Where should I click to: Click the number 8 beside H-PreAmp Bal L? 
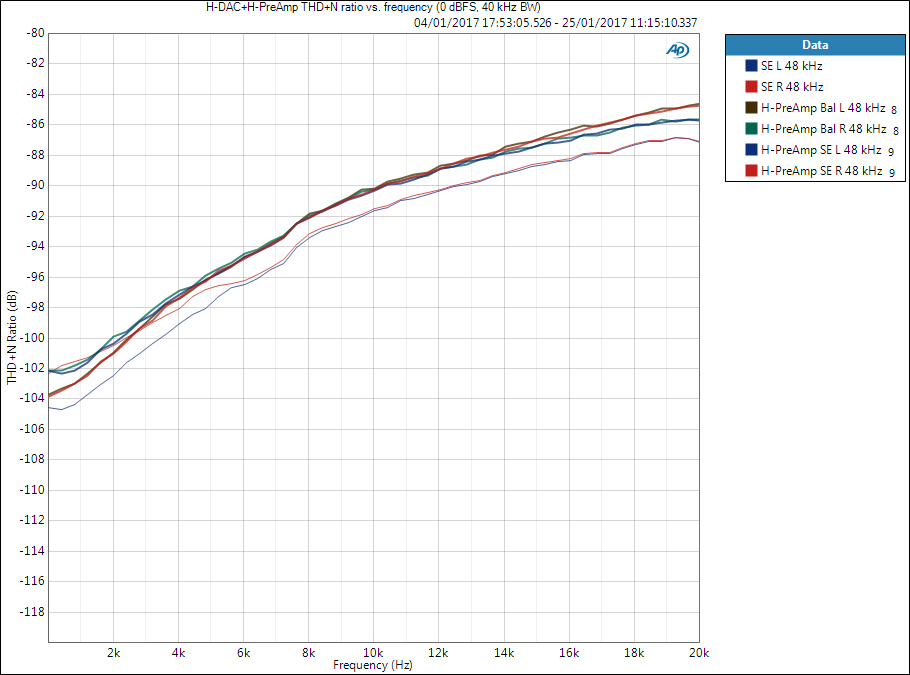(x=894, y=110)
